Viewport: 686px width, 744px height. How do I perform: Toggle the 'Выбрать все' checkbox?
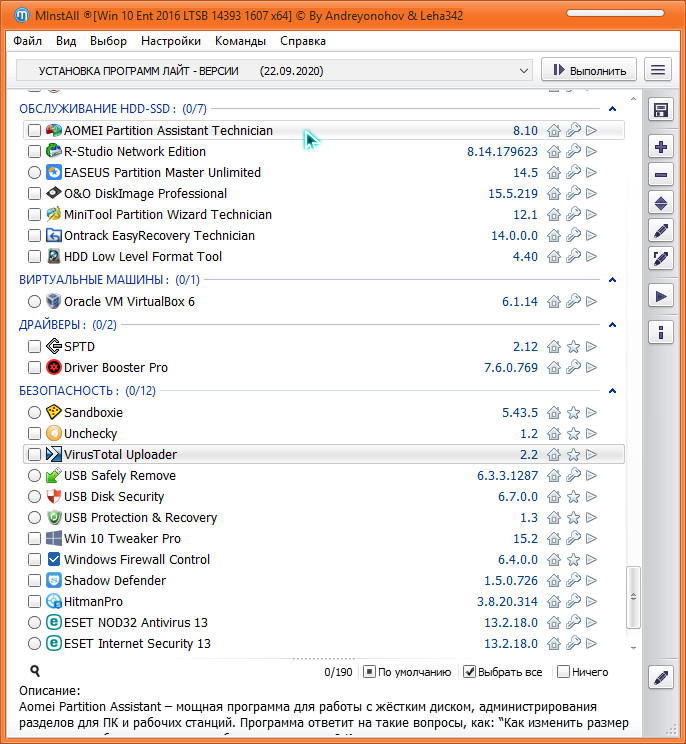pos(470,672)
